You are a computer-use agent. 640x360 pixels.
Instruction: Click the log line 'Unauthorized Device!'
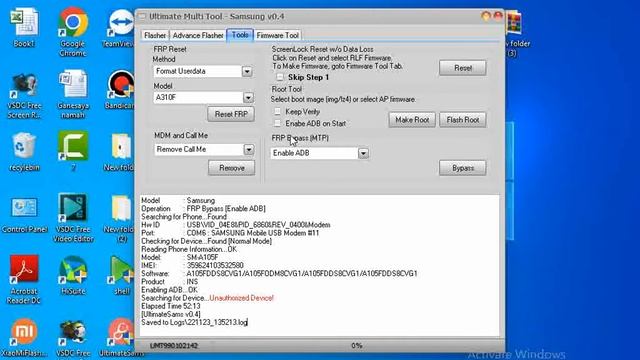click(x=241, y=298)
